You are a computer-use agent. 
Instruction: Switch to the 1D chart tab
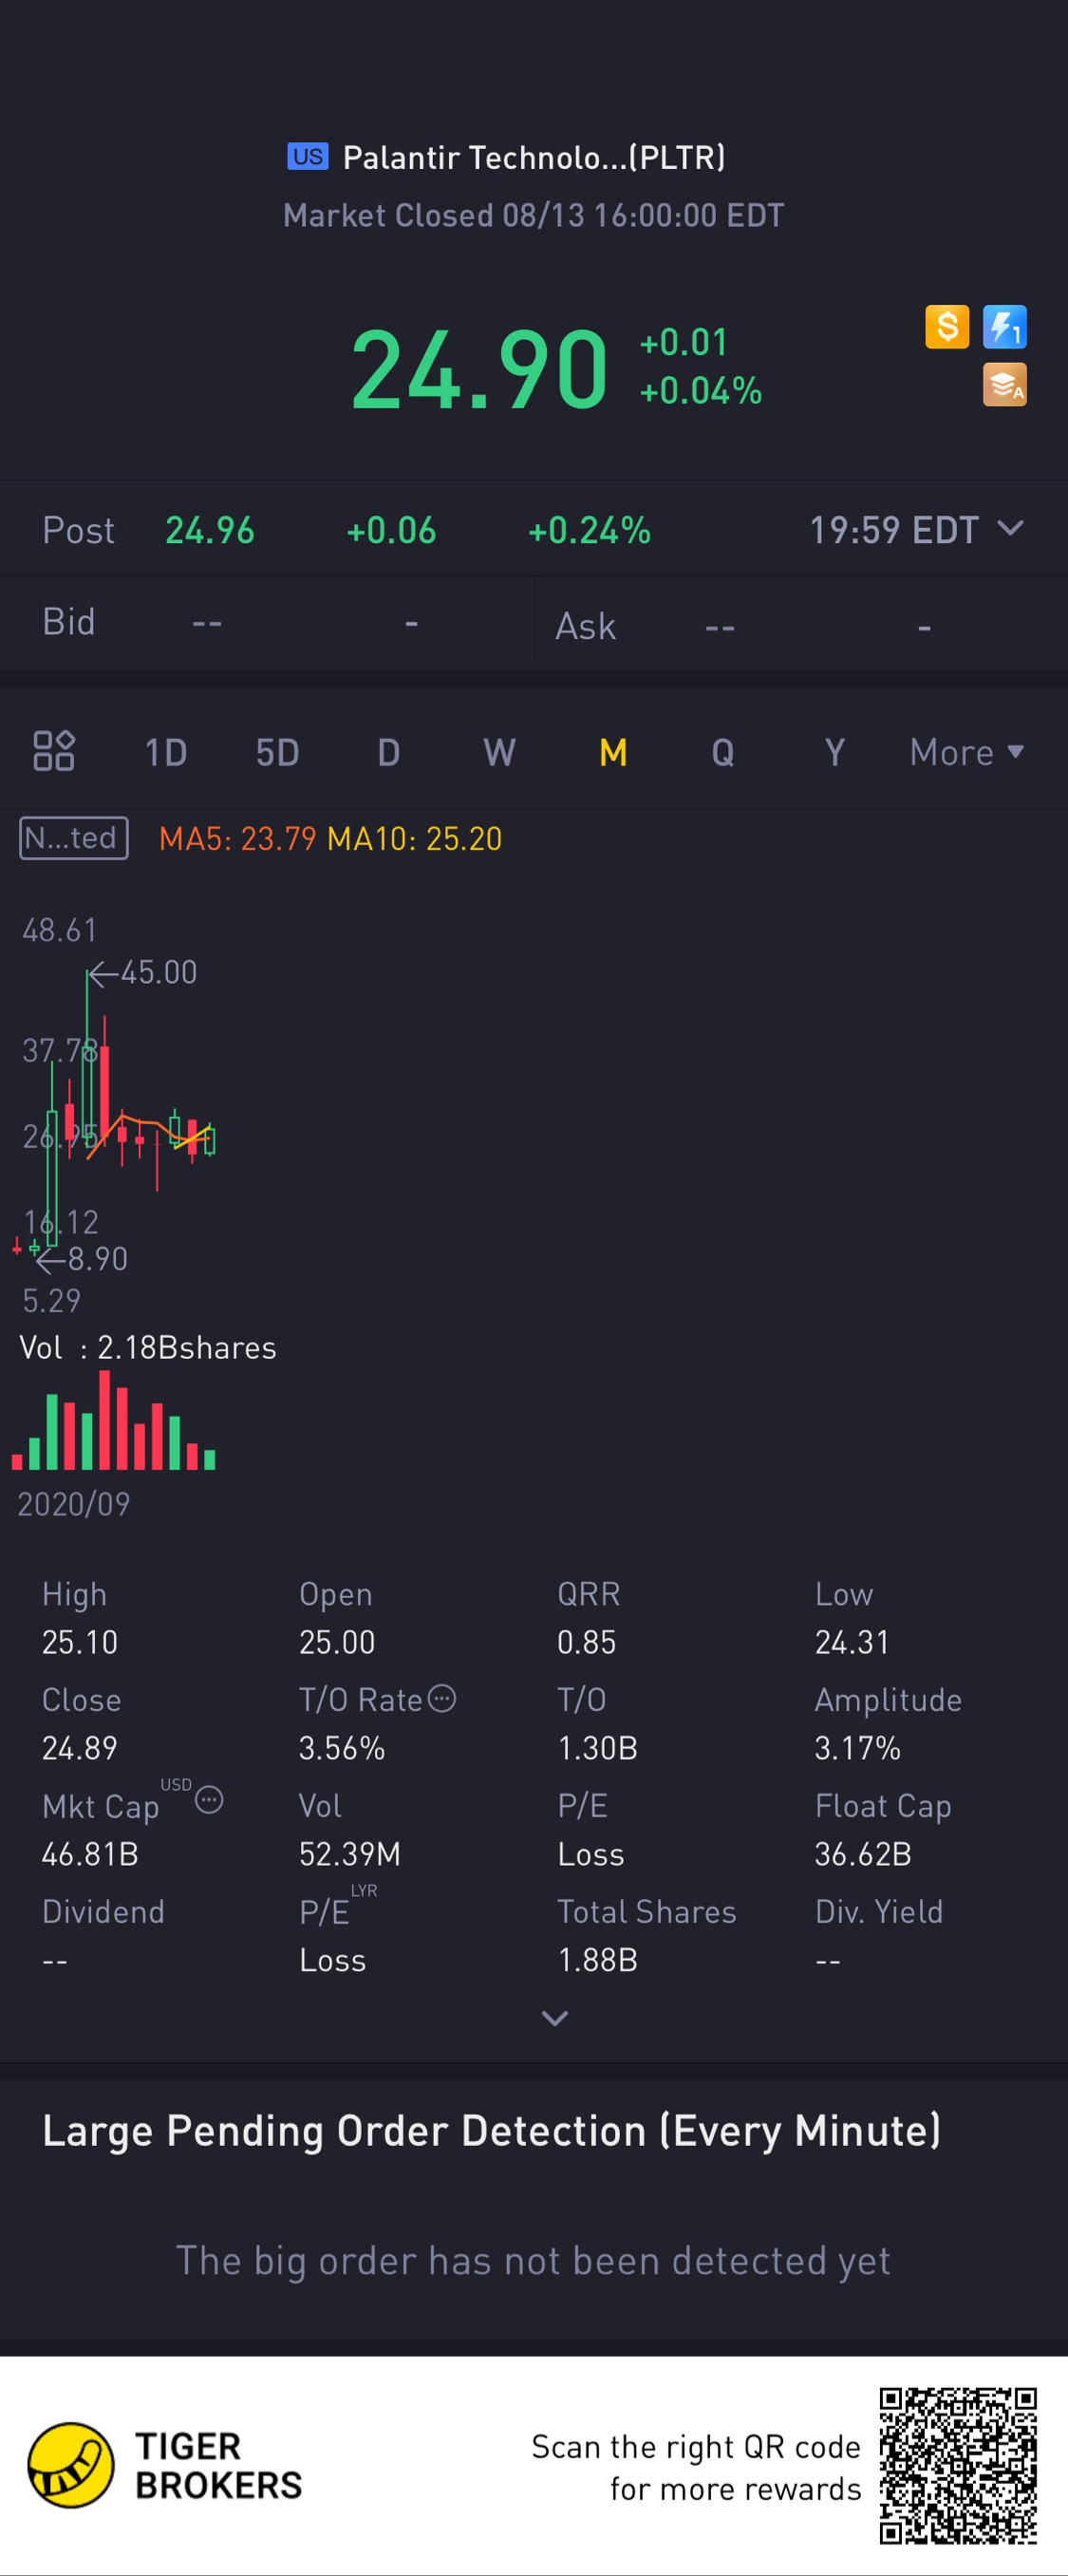(166, 752)
